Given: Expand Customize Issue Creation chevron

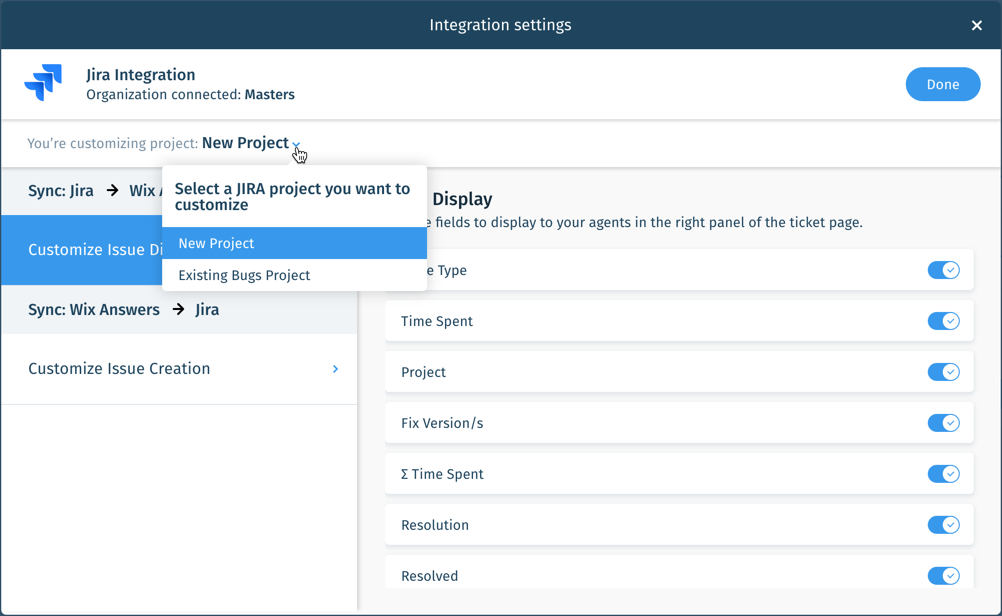Looking at the screenshot, I should (335, 369).
